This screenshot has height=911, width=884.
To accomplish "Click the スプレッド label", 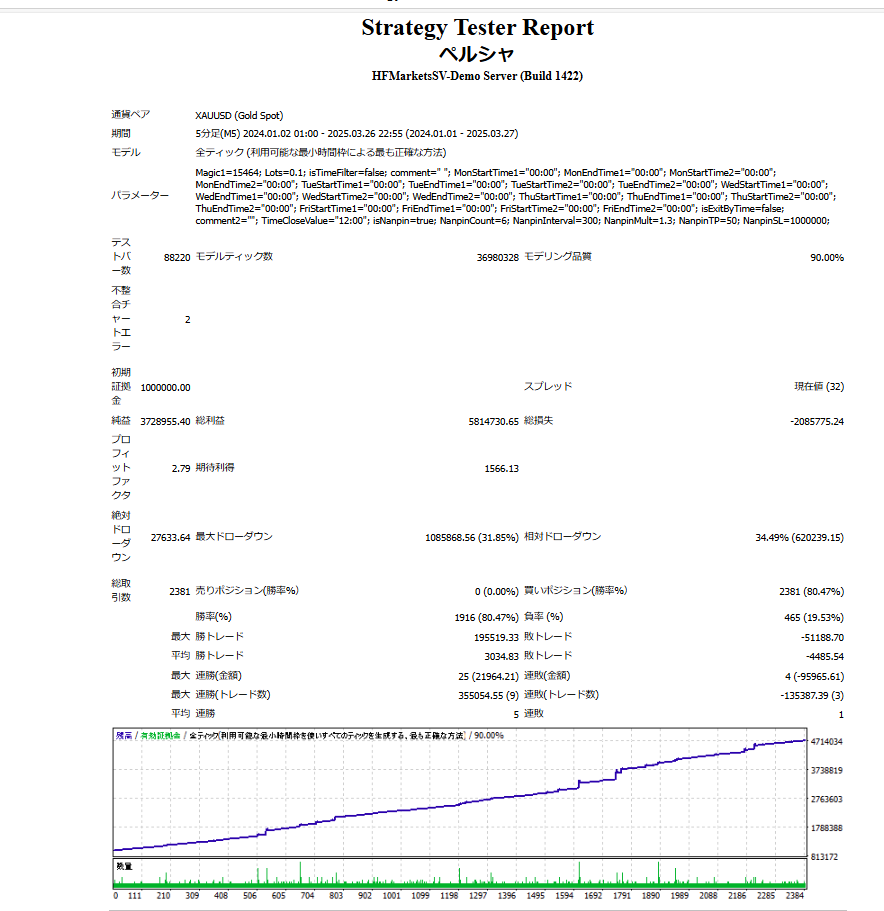I will 548,386.
